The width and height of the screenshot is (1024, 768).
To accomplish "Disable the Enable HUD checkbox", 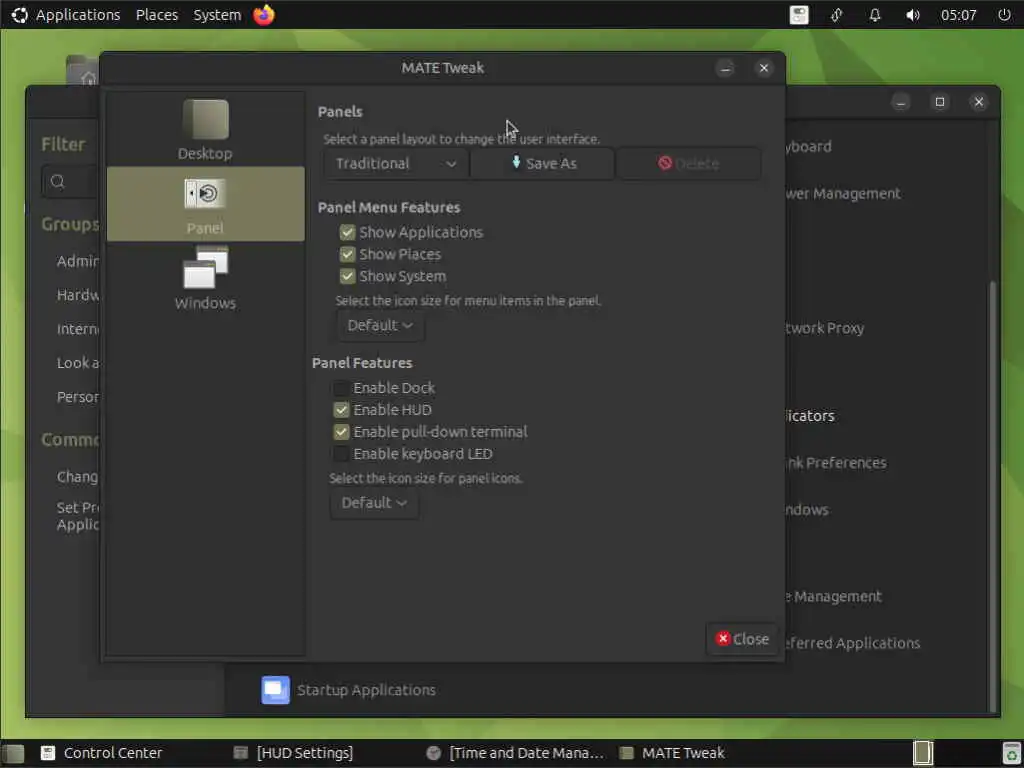I will point(341,410).
